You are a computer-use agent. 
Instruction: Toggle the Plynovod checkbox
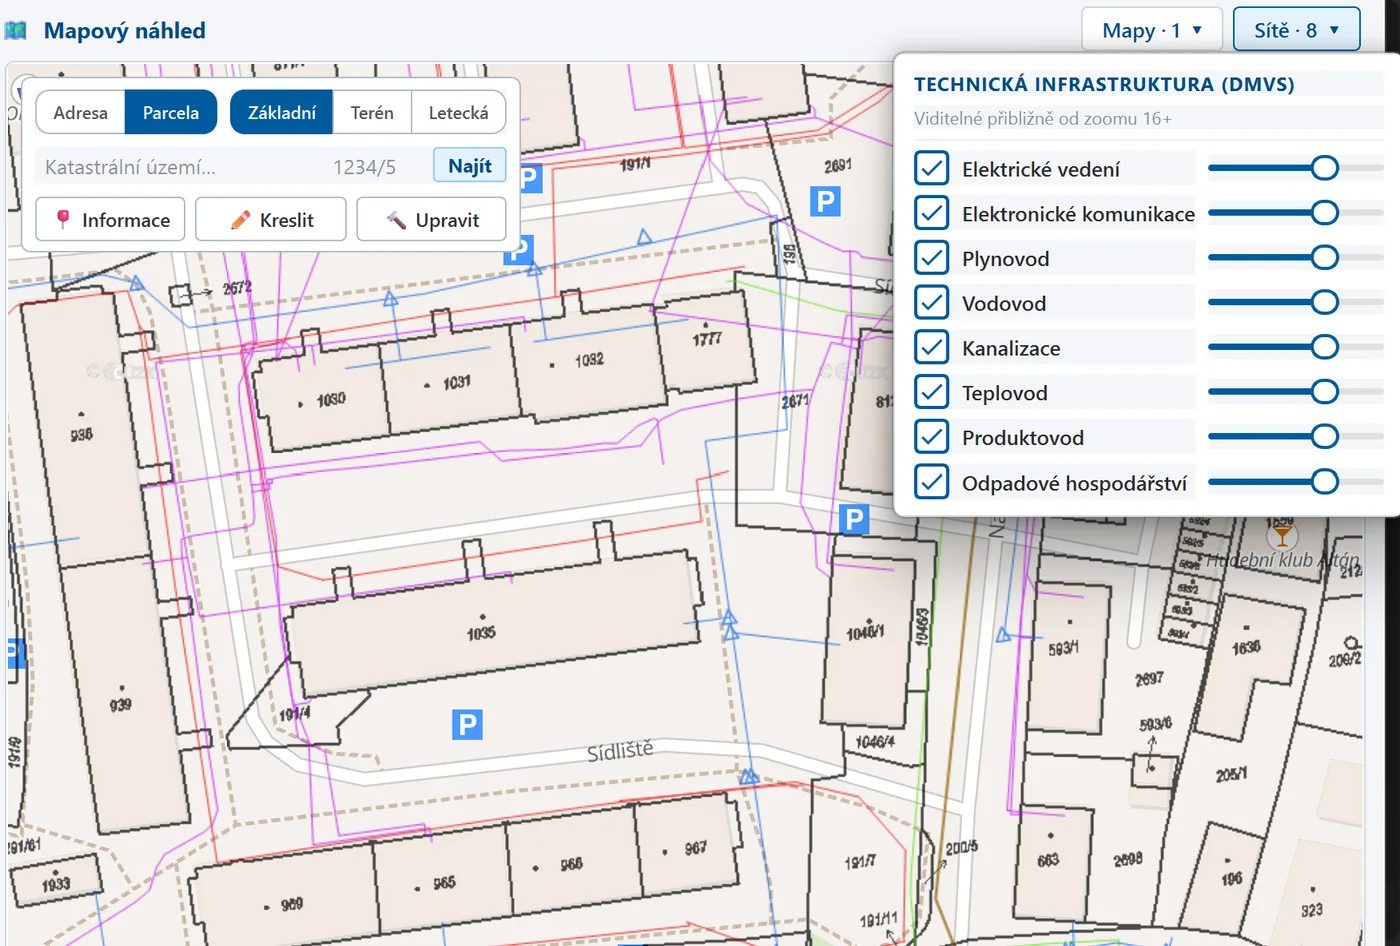pyautogui.click(x=932, y=258)
